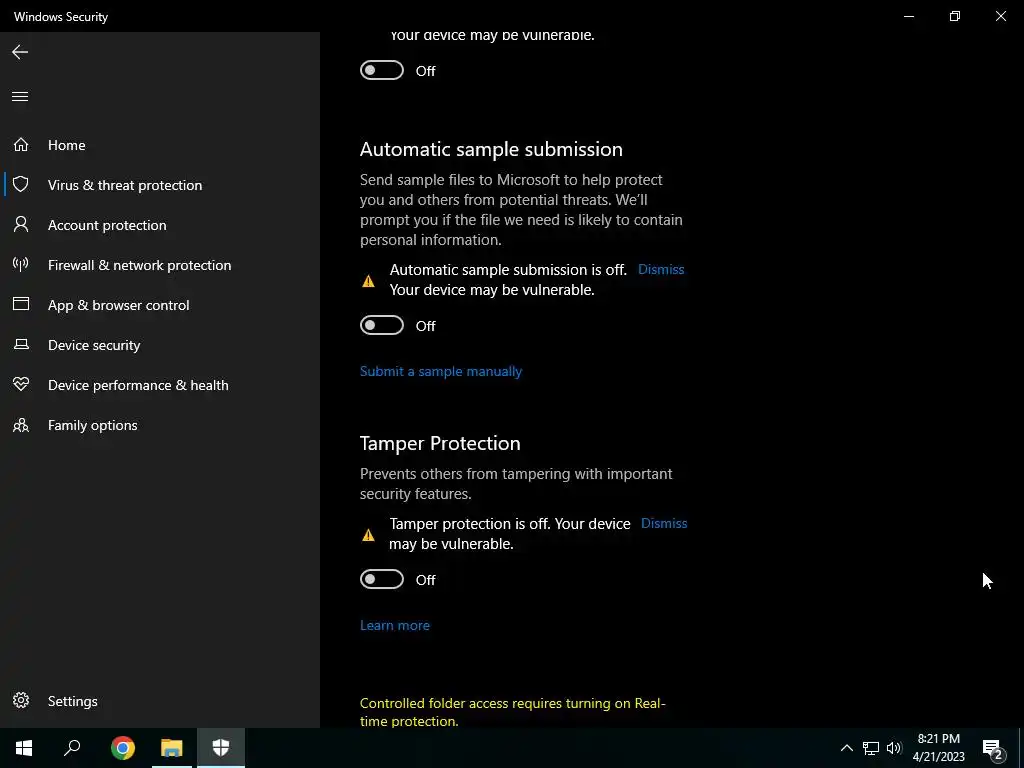Click the Automatic sample submission heading

[491, 149]
